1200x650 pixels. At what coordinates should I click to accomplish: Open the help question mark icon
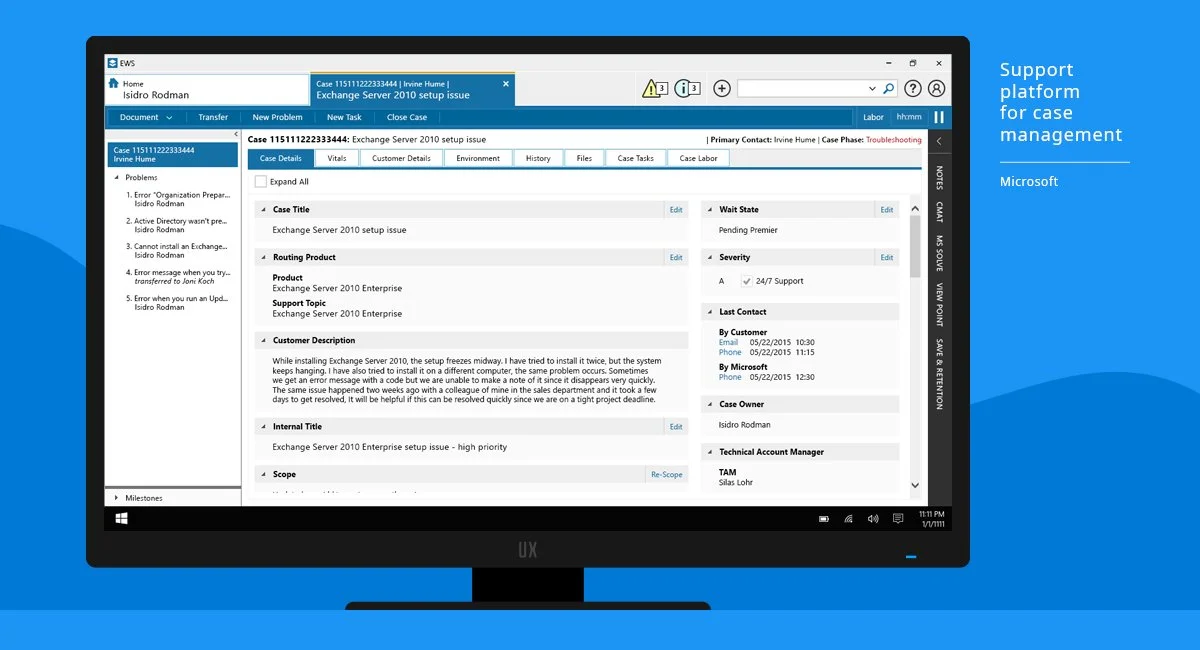pyautogui.click(x=913, y=88)
